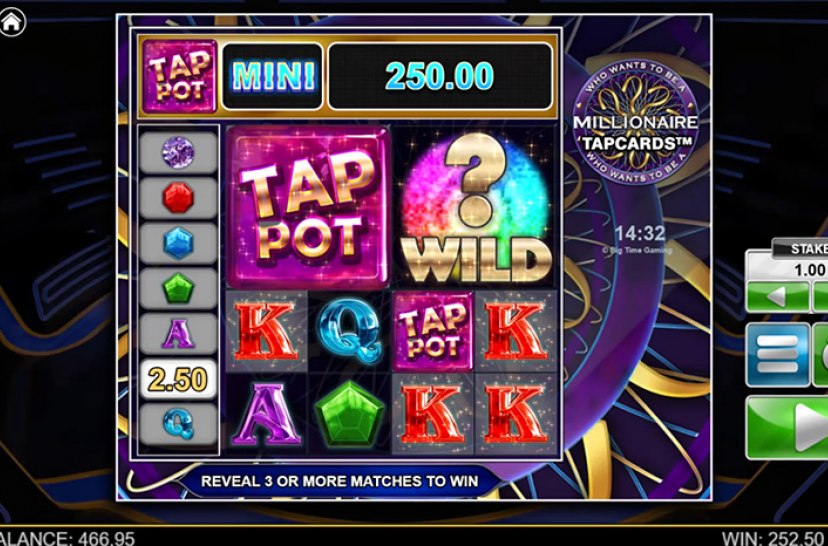Select the green pentagon gem card

350,413
